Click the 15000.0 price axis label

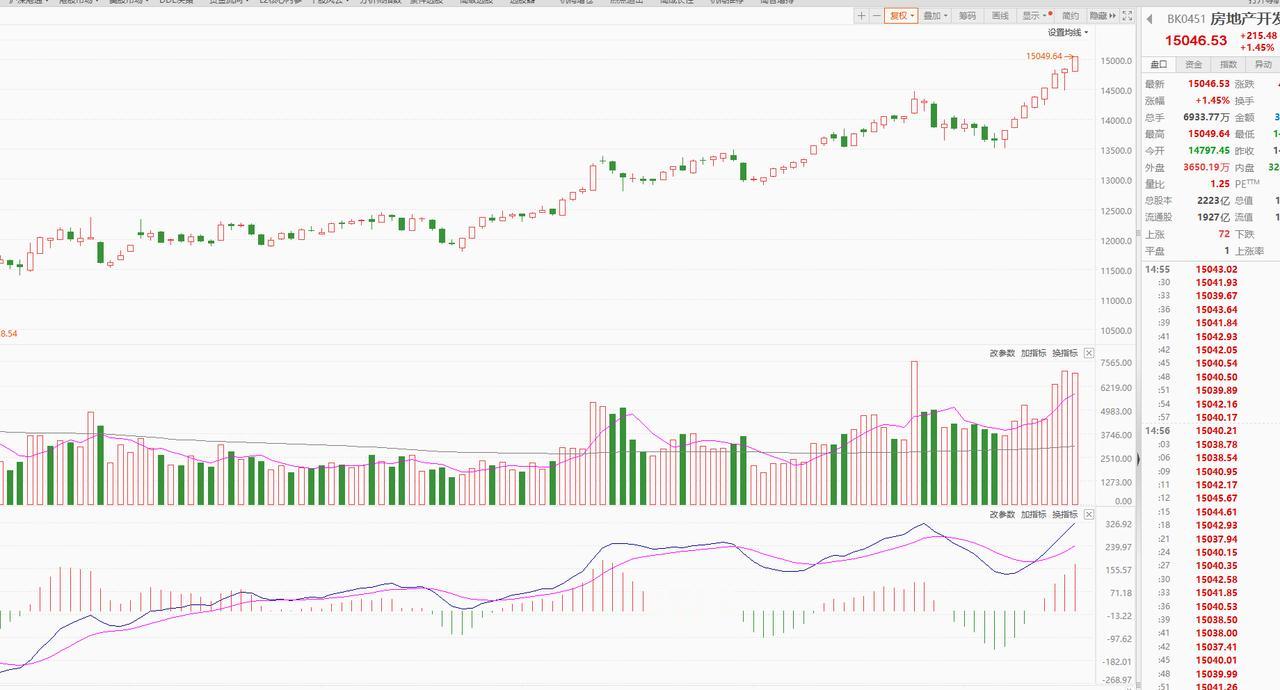click(1115, 61)
